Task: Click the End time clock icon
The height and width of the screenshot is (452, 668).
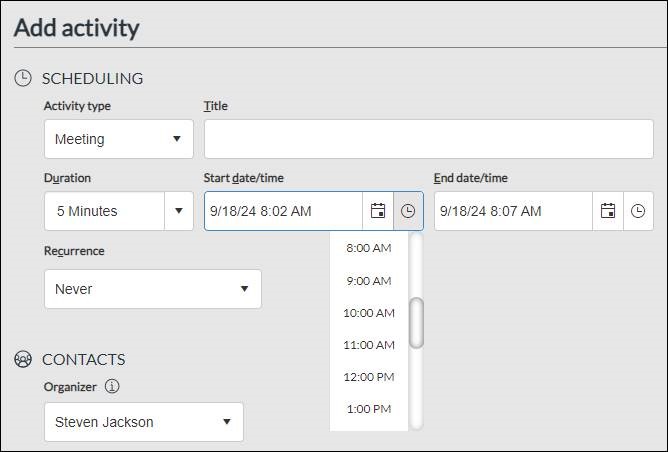Action: pyautogui.click(x=638, y=211)
